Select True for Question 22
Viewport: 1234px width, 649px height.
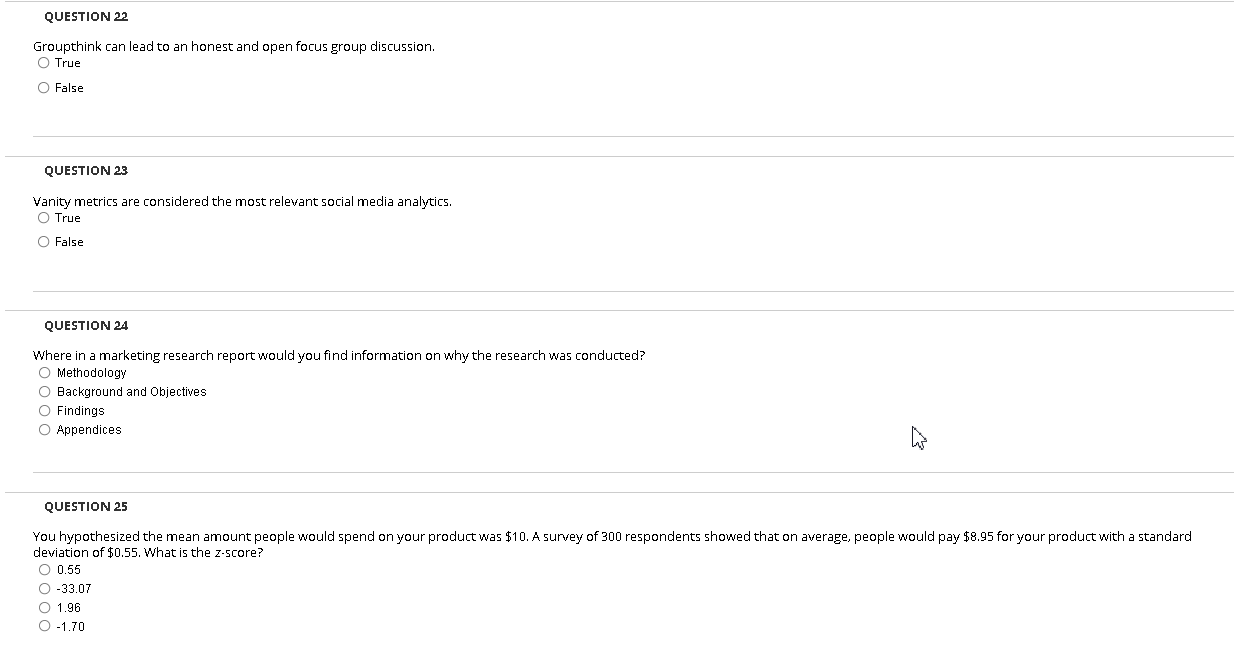pyautogui.click(x=43, y=62)
